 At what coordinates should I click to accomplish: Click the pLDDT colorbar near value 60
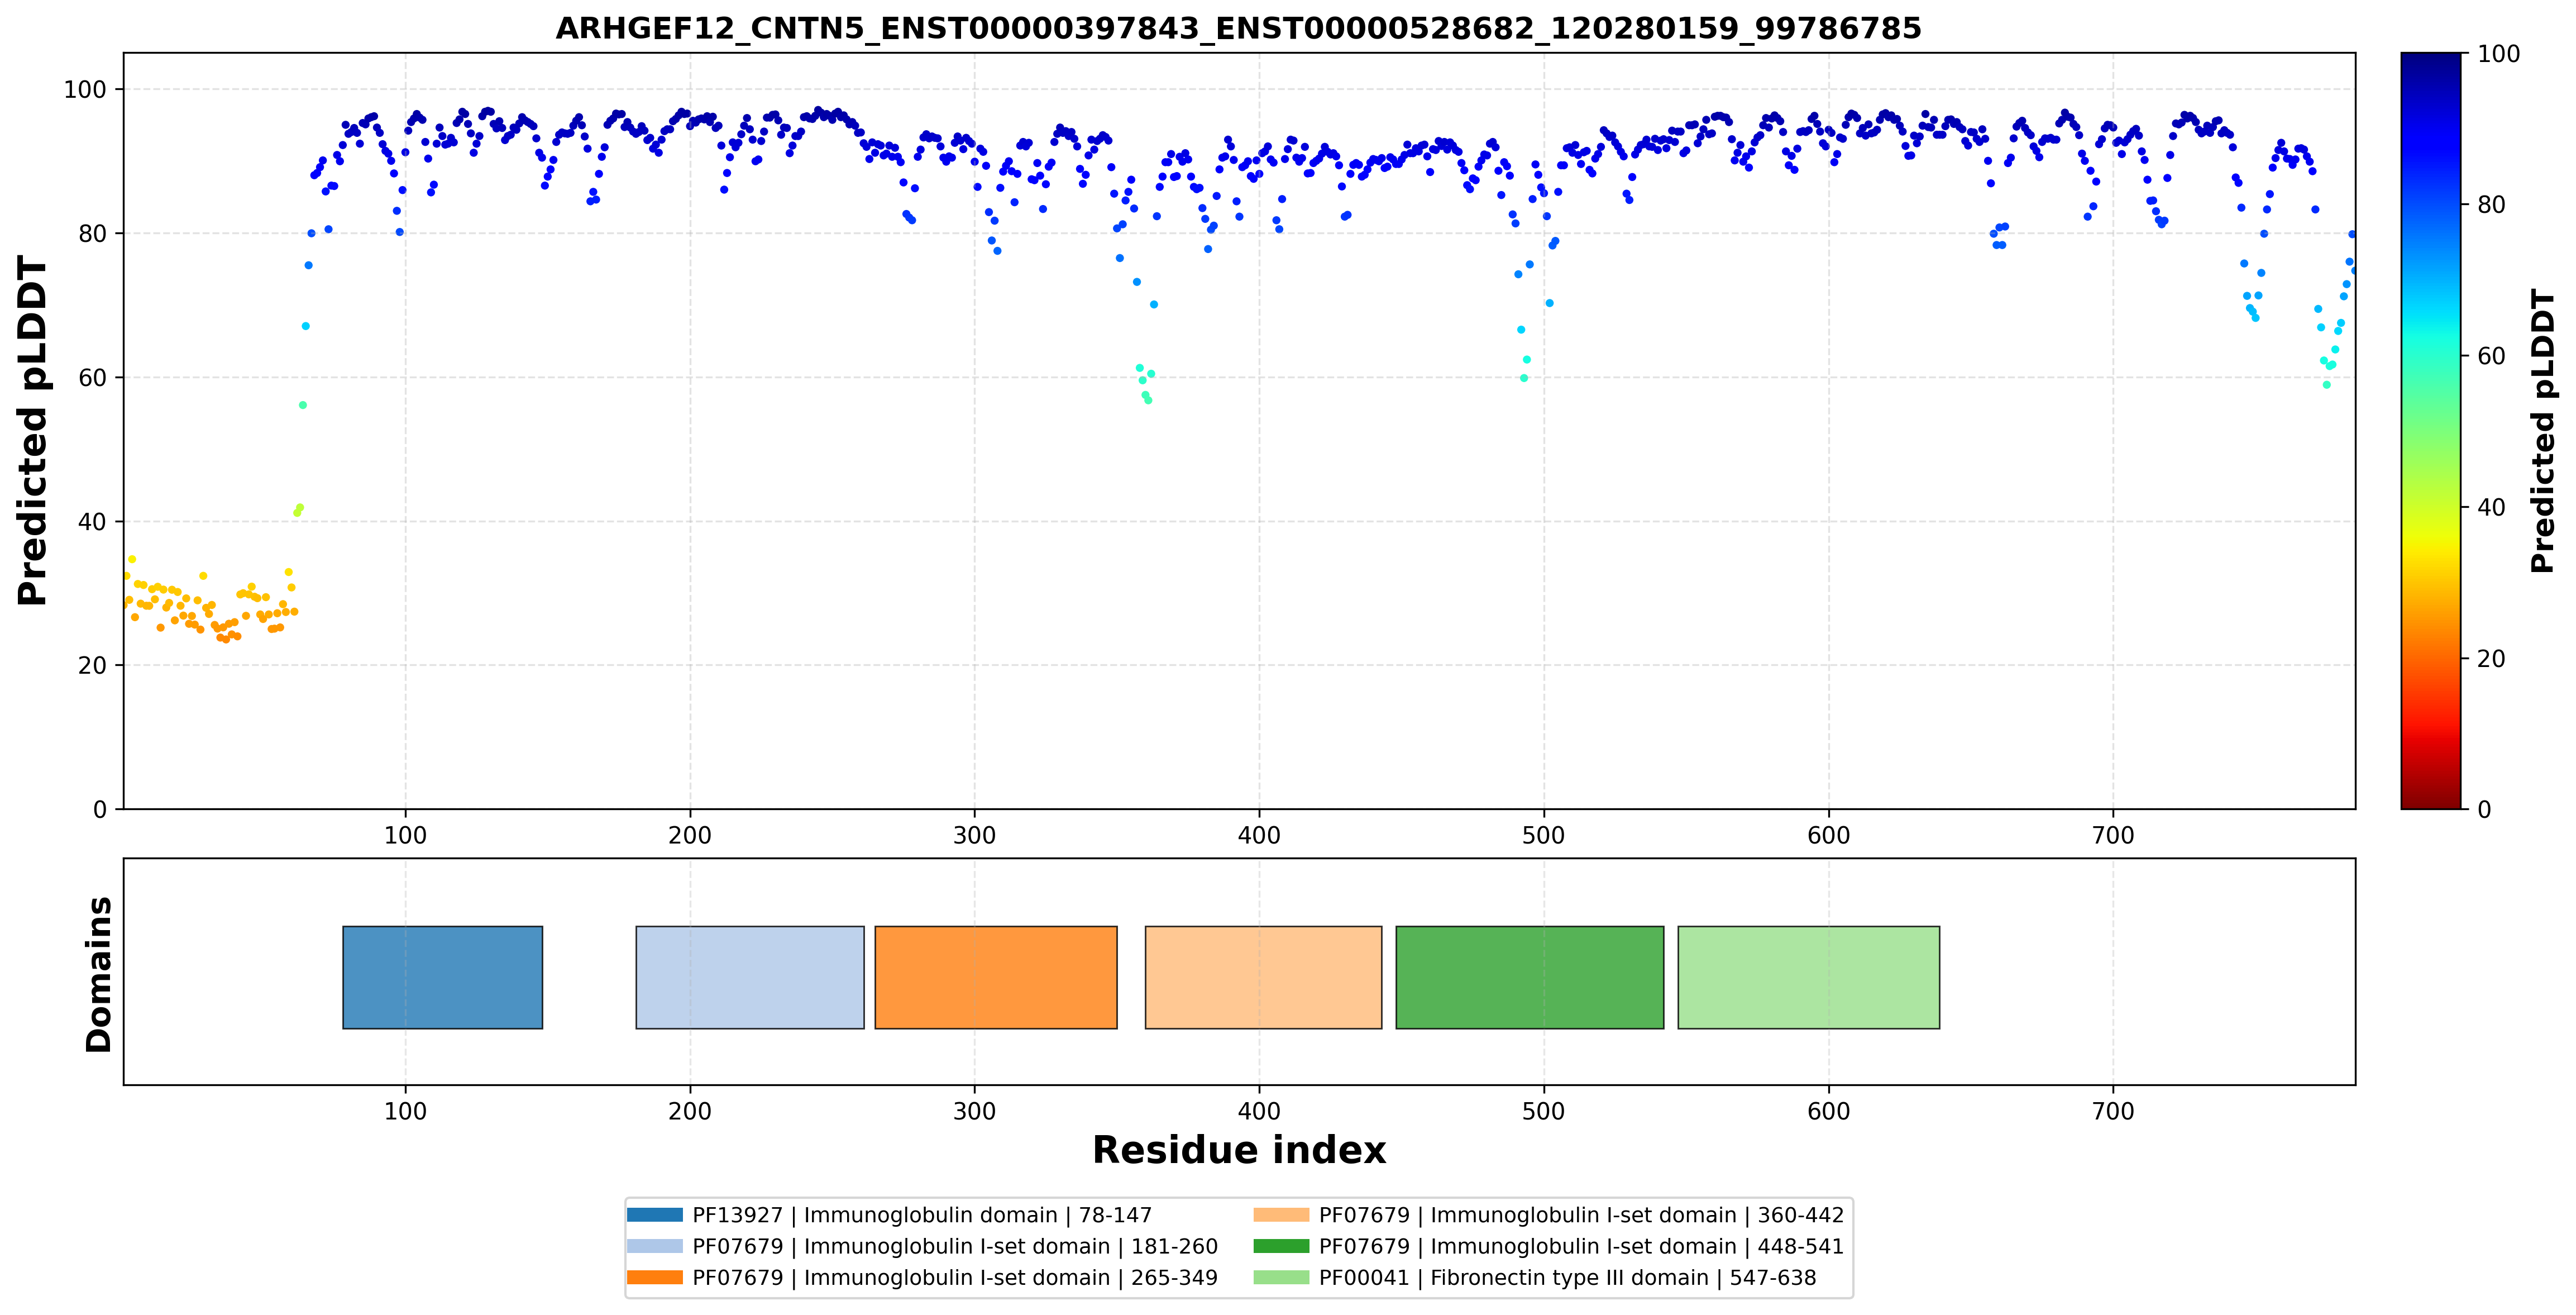point(2430,356)
